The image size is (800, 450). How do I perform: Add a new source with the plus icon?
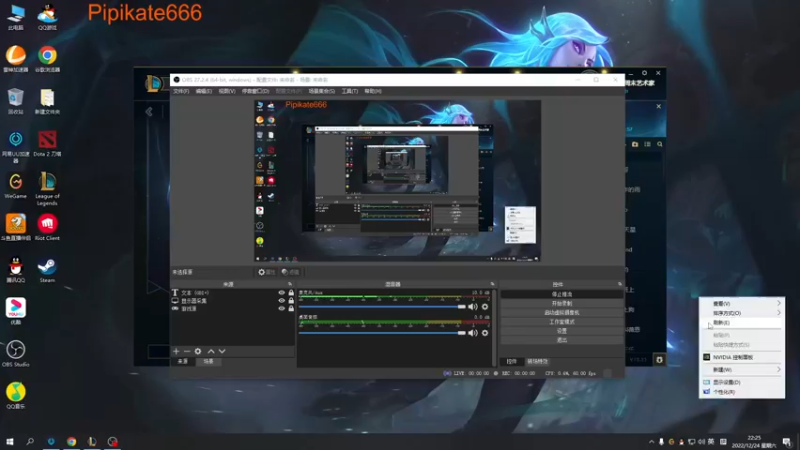click(176, 351)
